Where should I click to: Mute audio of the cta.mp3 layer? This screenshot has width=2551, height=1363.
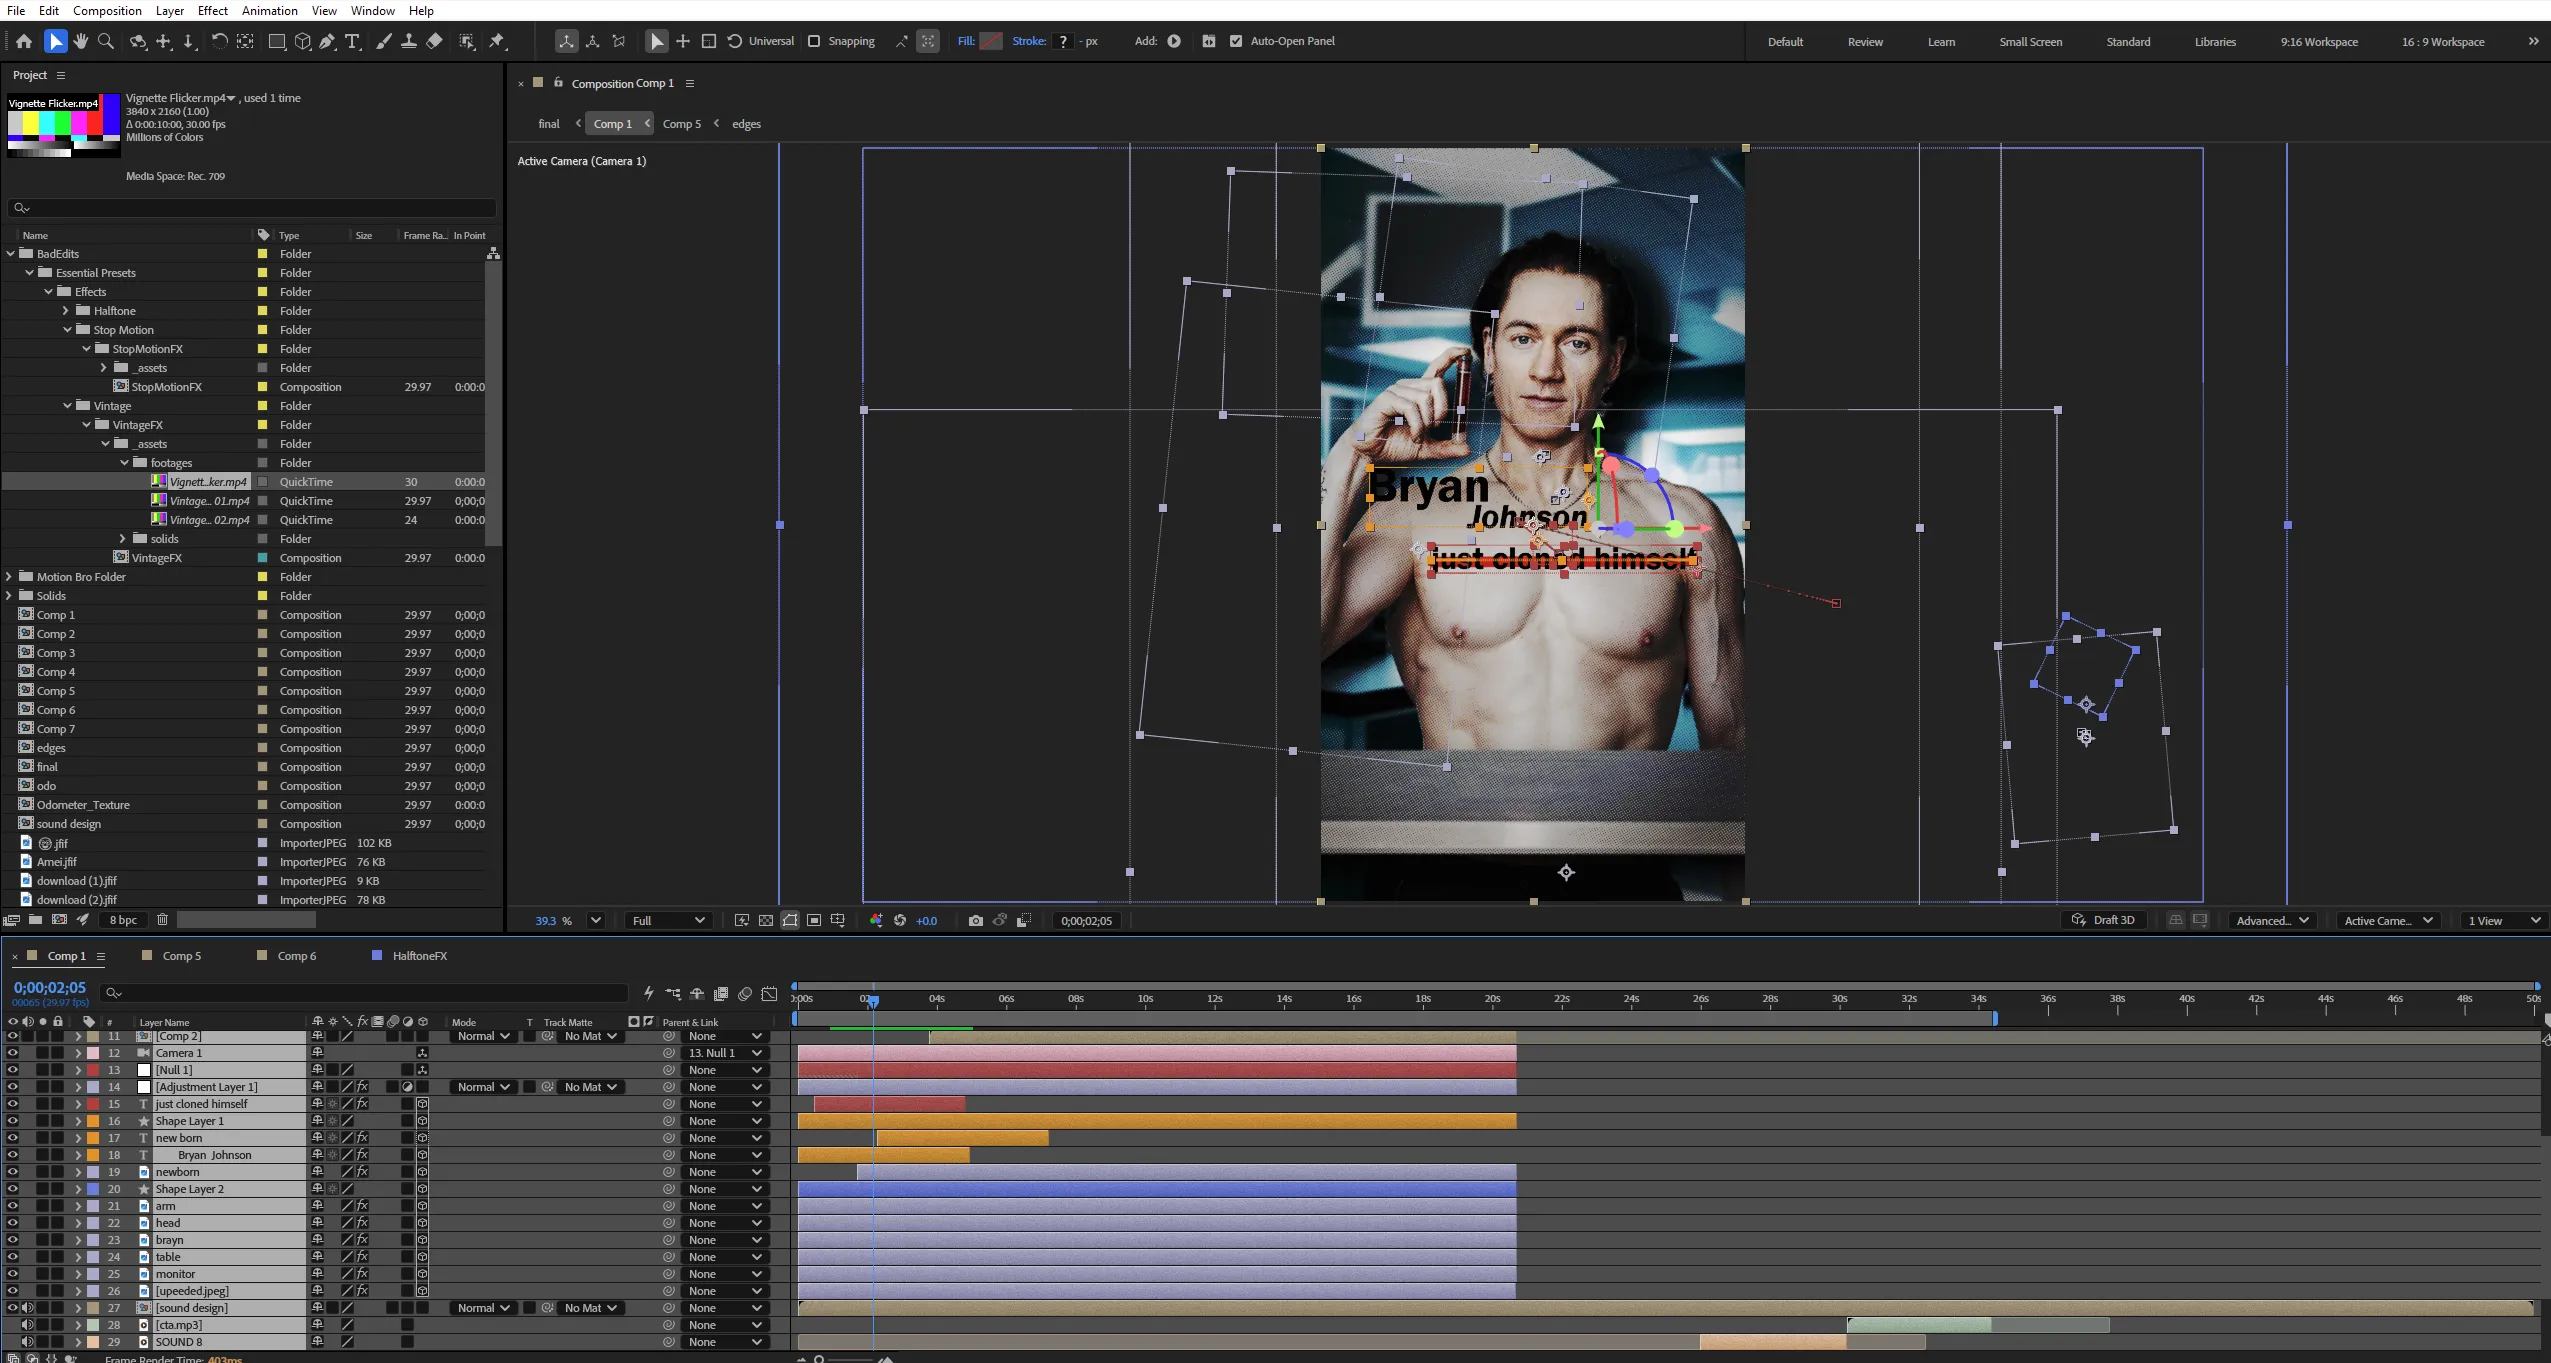(x=28, y=1325)
